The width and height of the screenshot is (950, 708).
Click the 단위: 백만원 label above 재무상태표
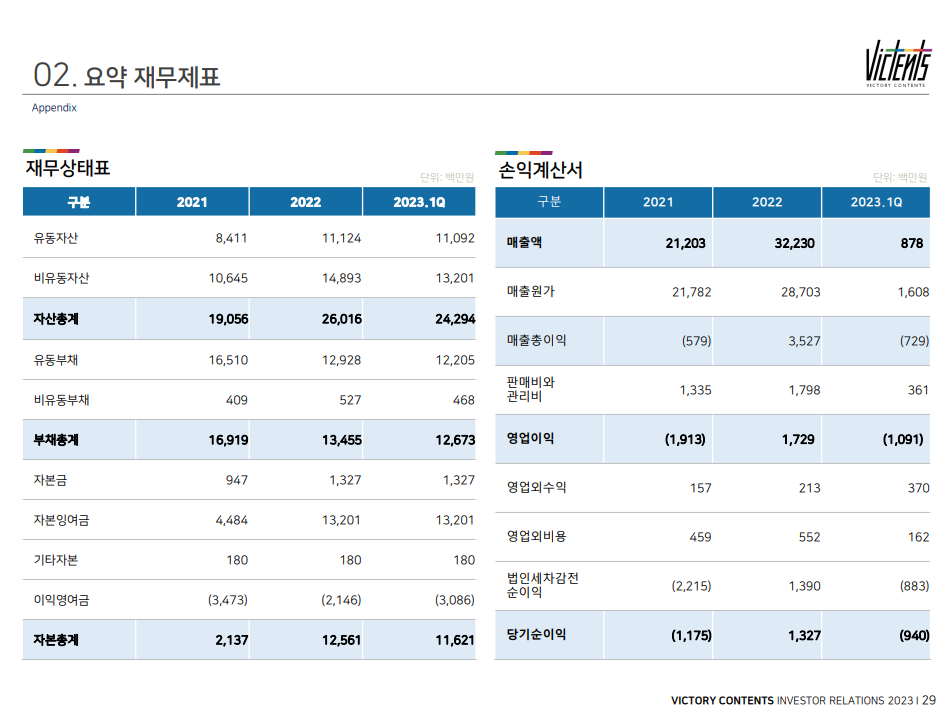click(x=448, y=175)
